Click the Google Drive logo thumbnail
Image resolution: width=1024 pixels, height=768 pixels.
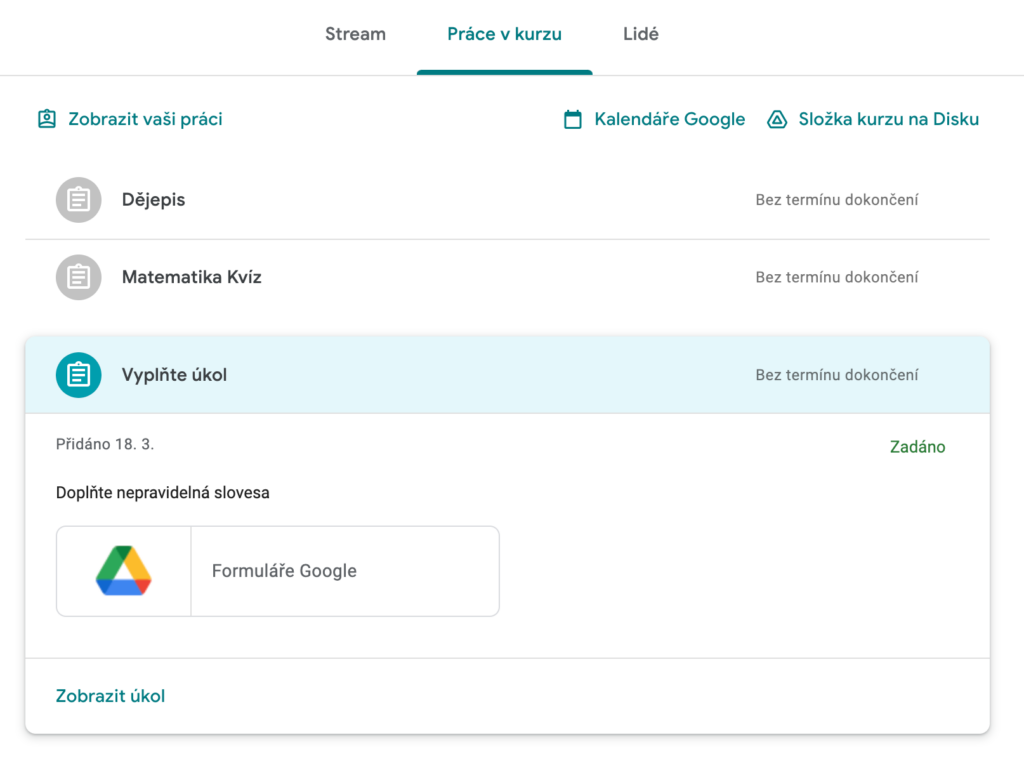click(124, 571)
